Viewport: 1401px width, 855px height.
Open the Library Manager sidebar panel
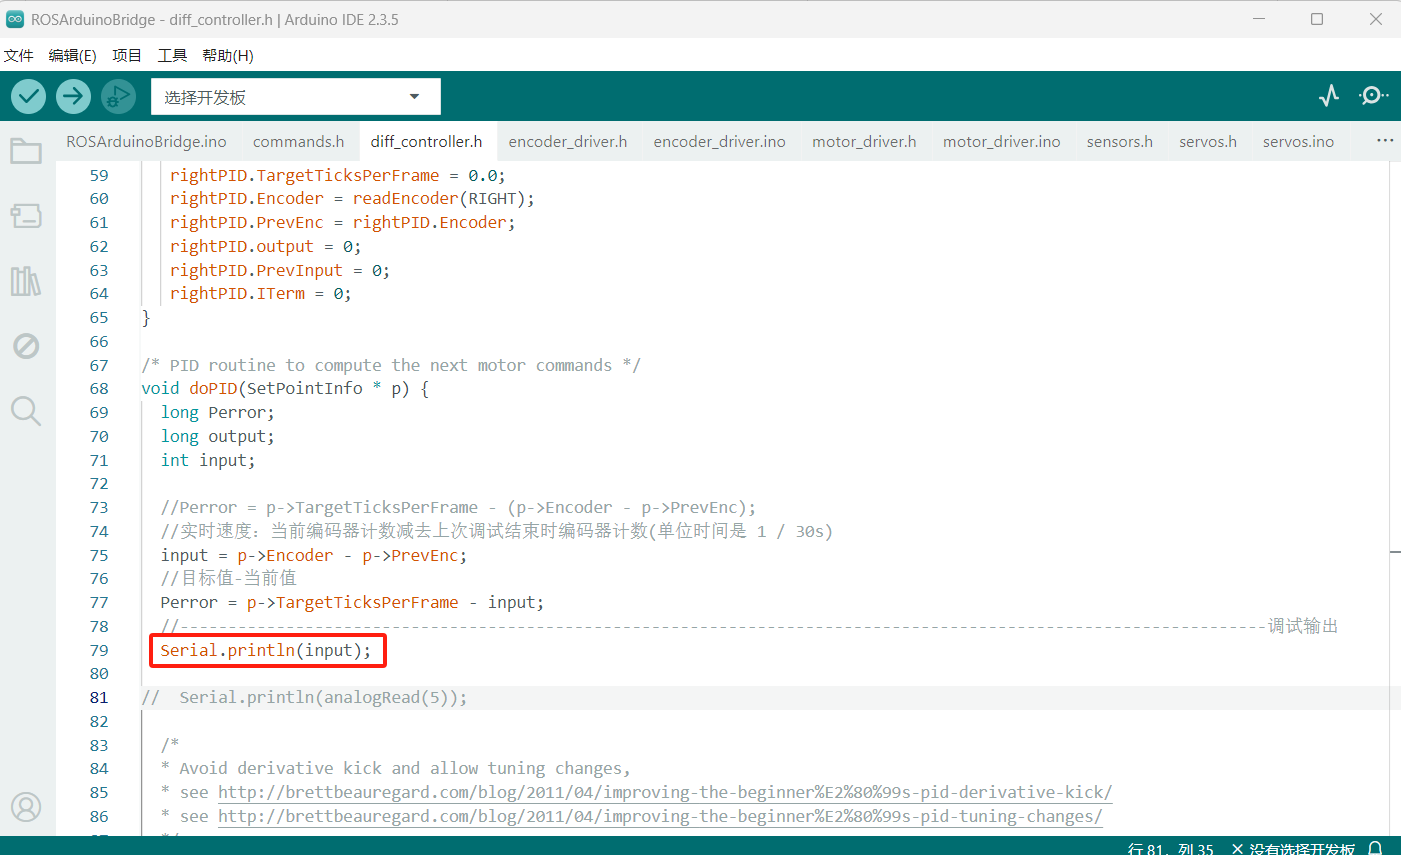pyautogui.click(x=26, y=281)
